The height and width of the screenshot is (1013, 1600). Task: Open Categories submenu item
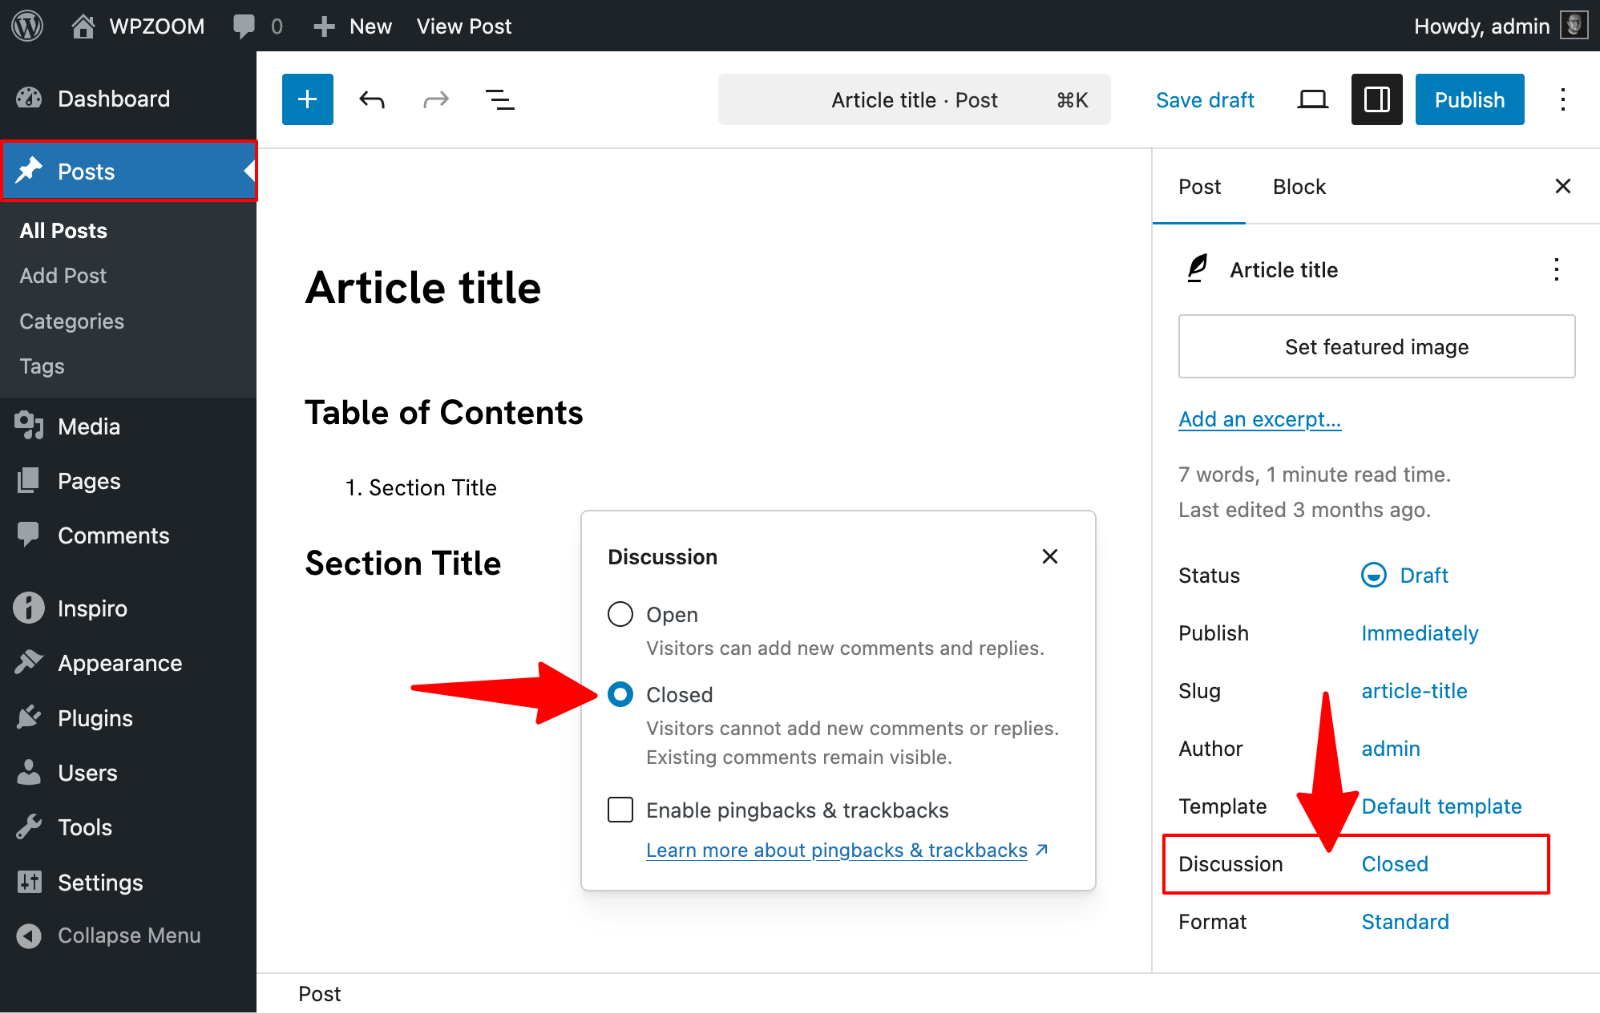tap(72, 322)
